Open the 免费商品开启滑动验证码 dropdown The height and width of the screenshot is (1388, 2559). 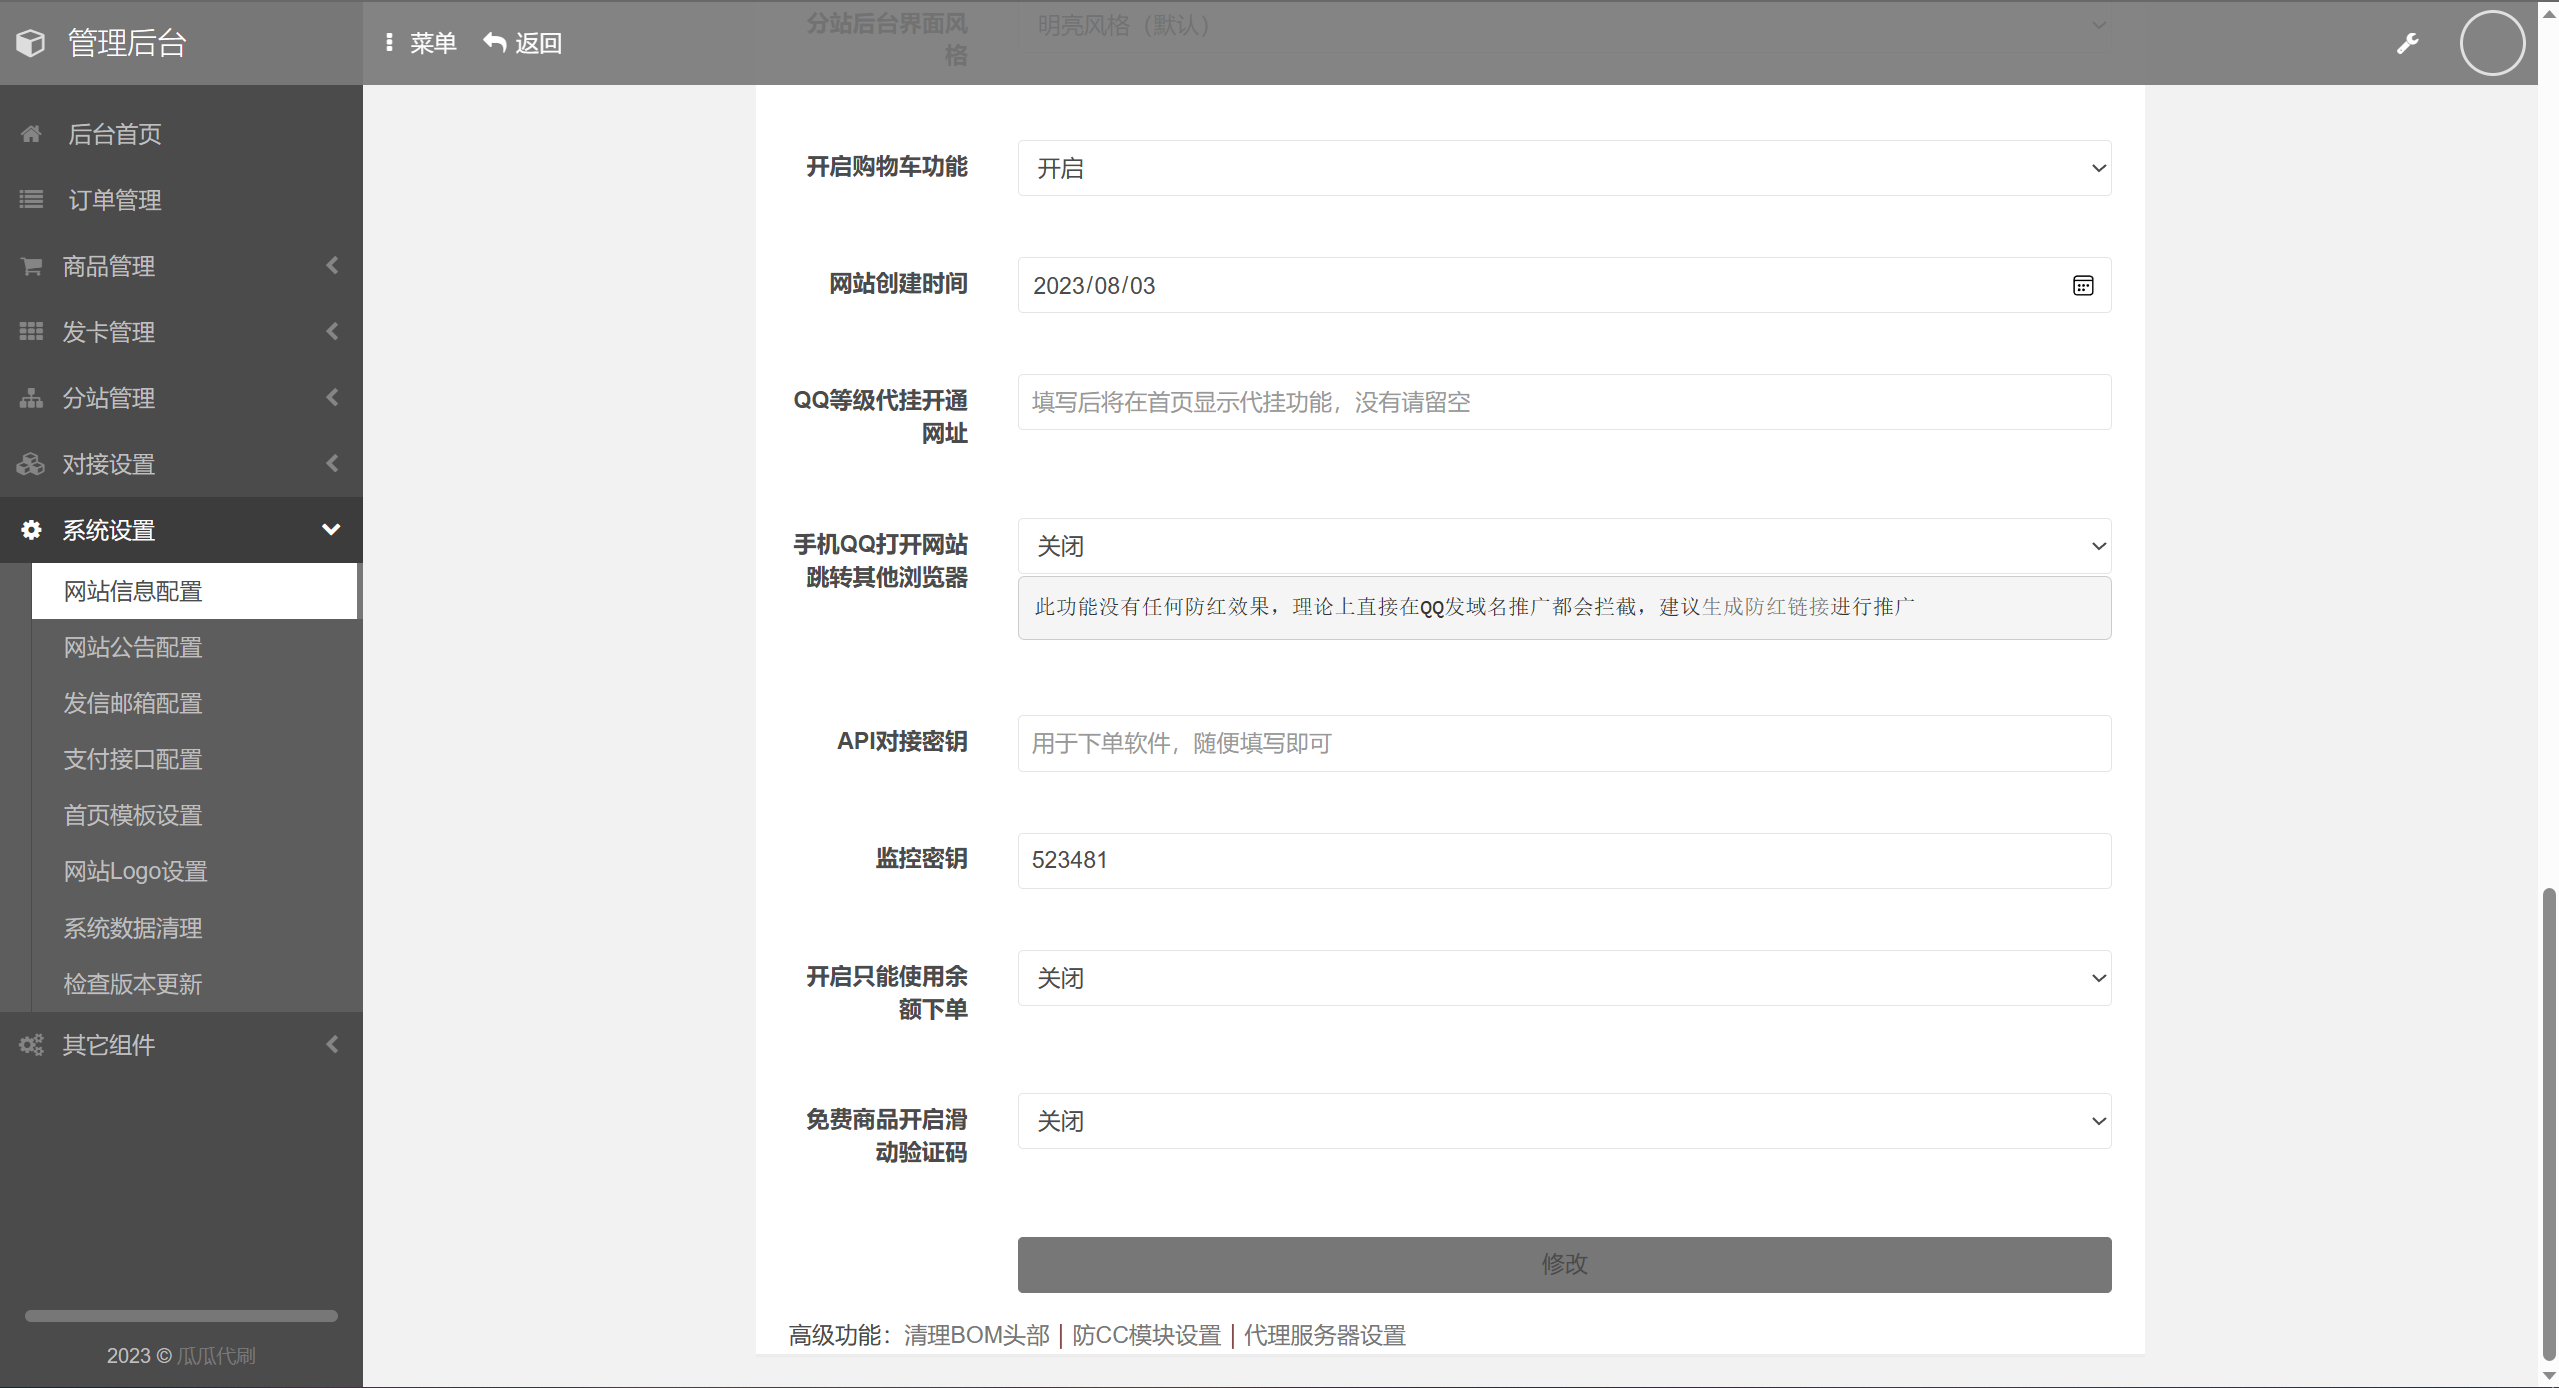[1563, 1121]
